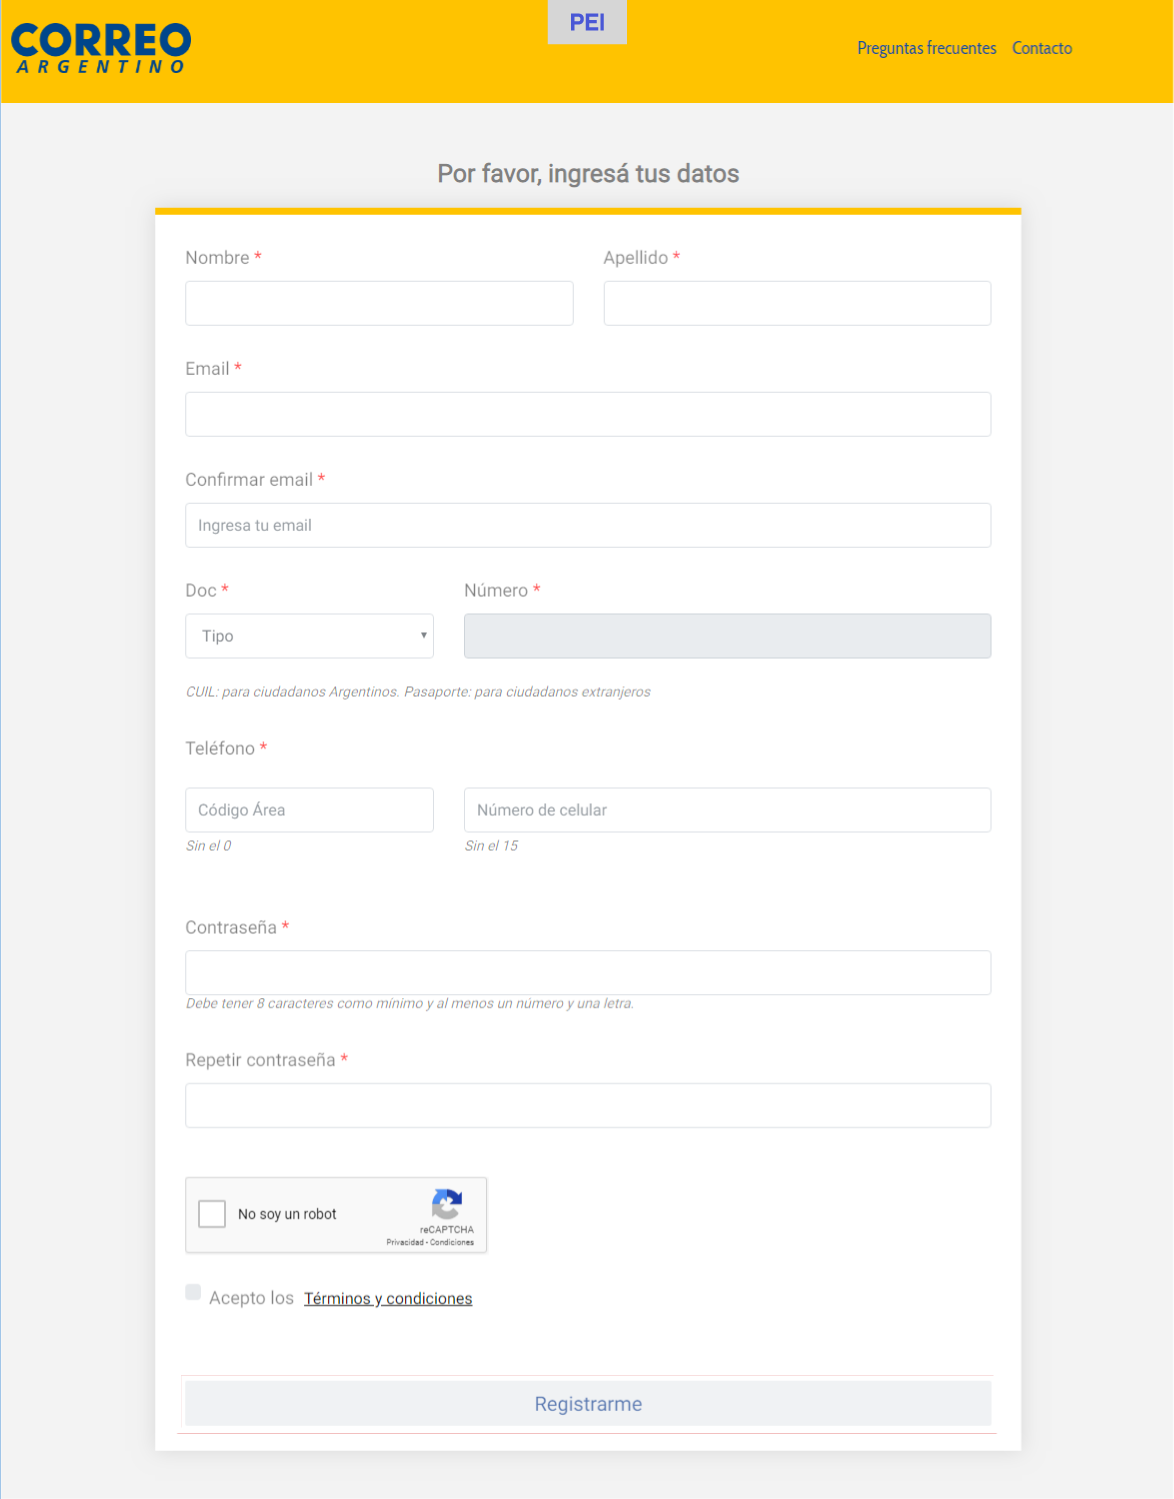Select the PEI tab at top
This screenshot has height=1499, width=1174.
click(587, 22)
